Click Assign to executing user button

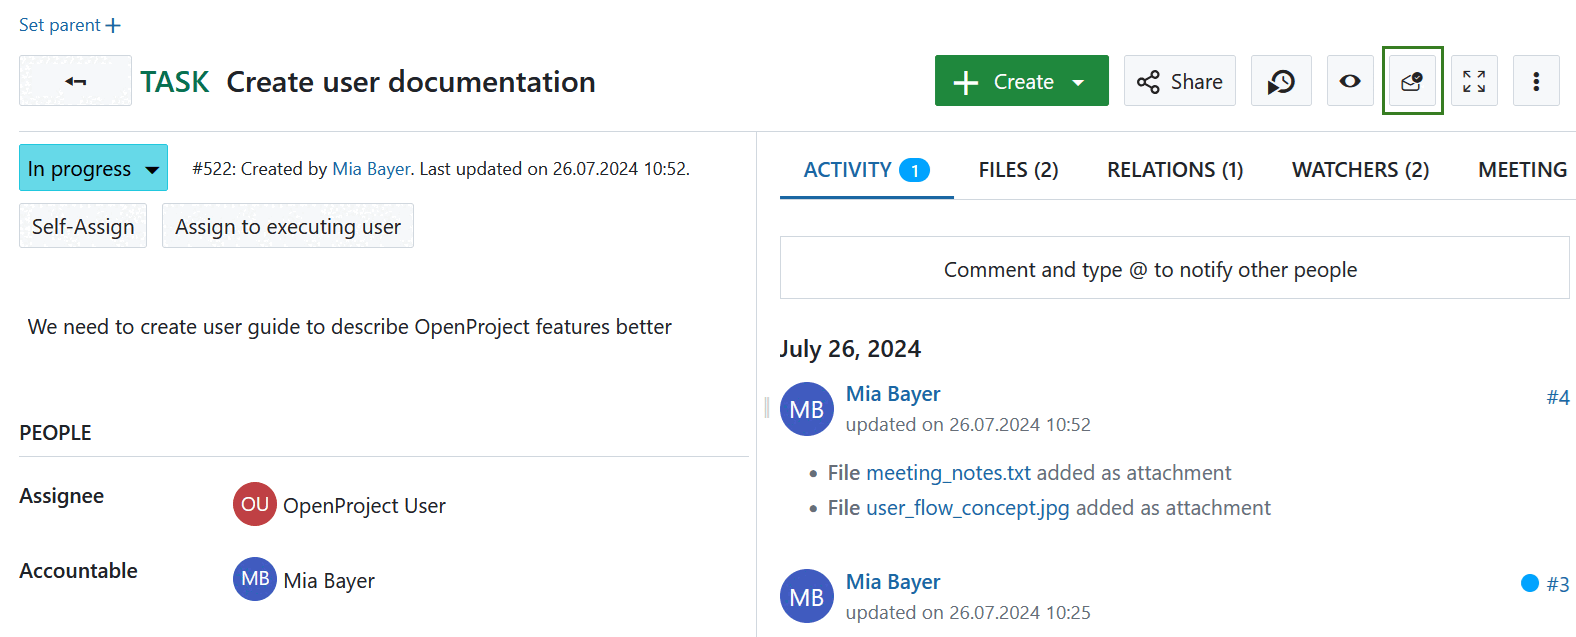(x=288, y=226)
